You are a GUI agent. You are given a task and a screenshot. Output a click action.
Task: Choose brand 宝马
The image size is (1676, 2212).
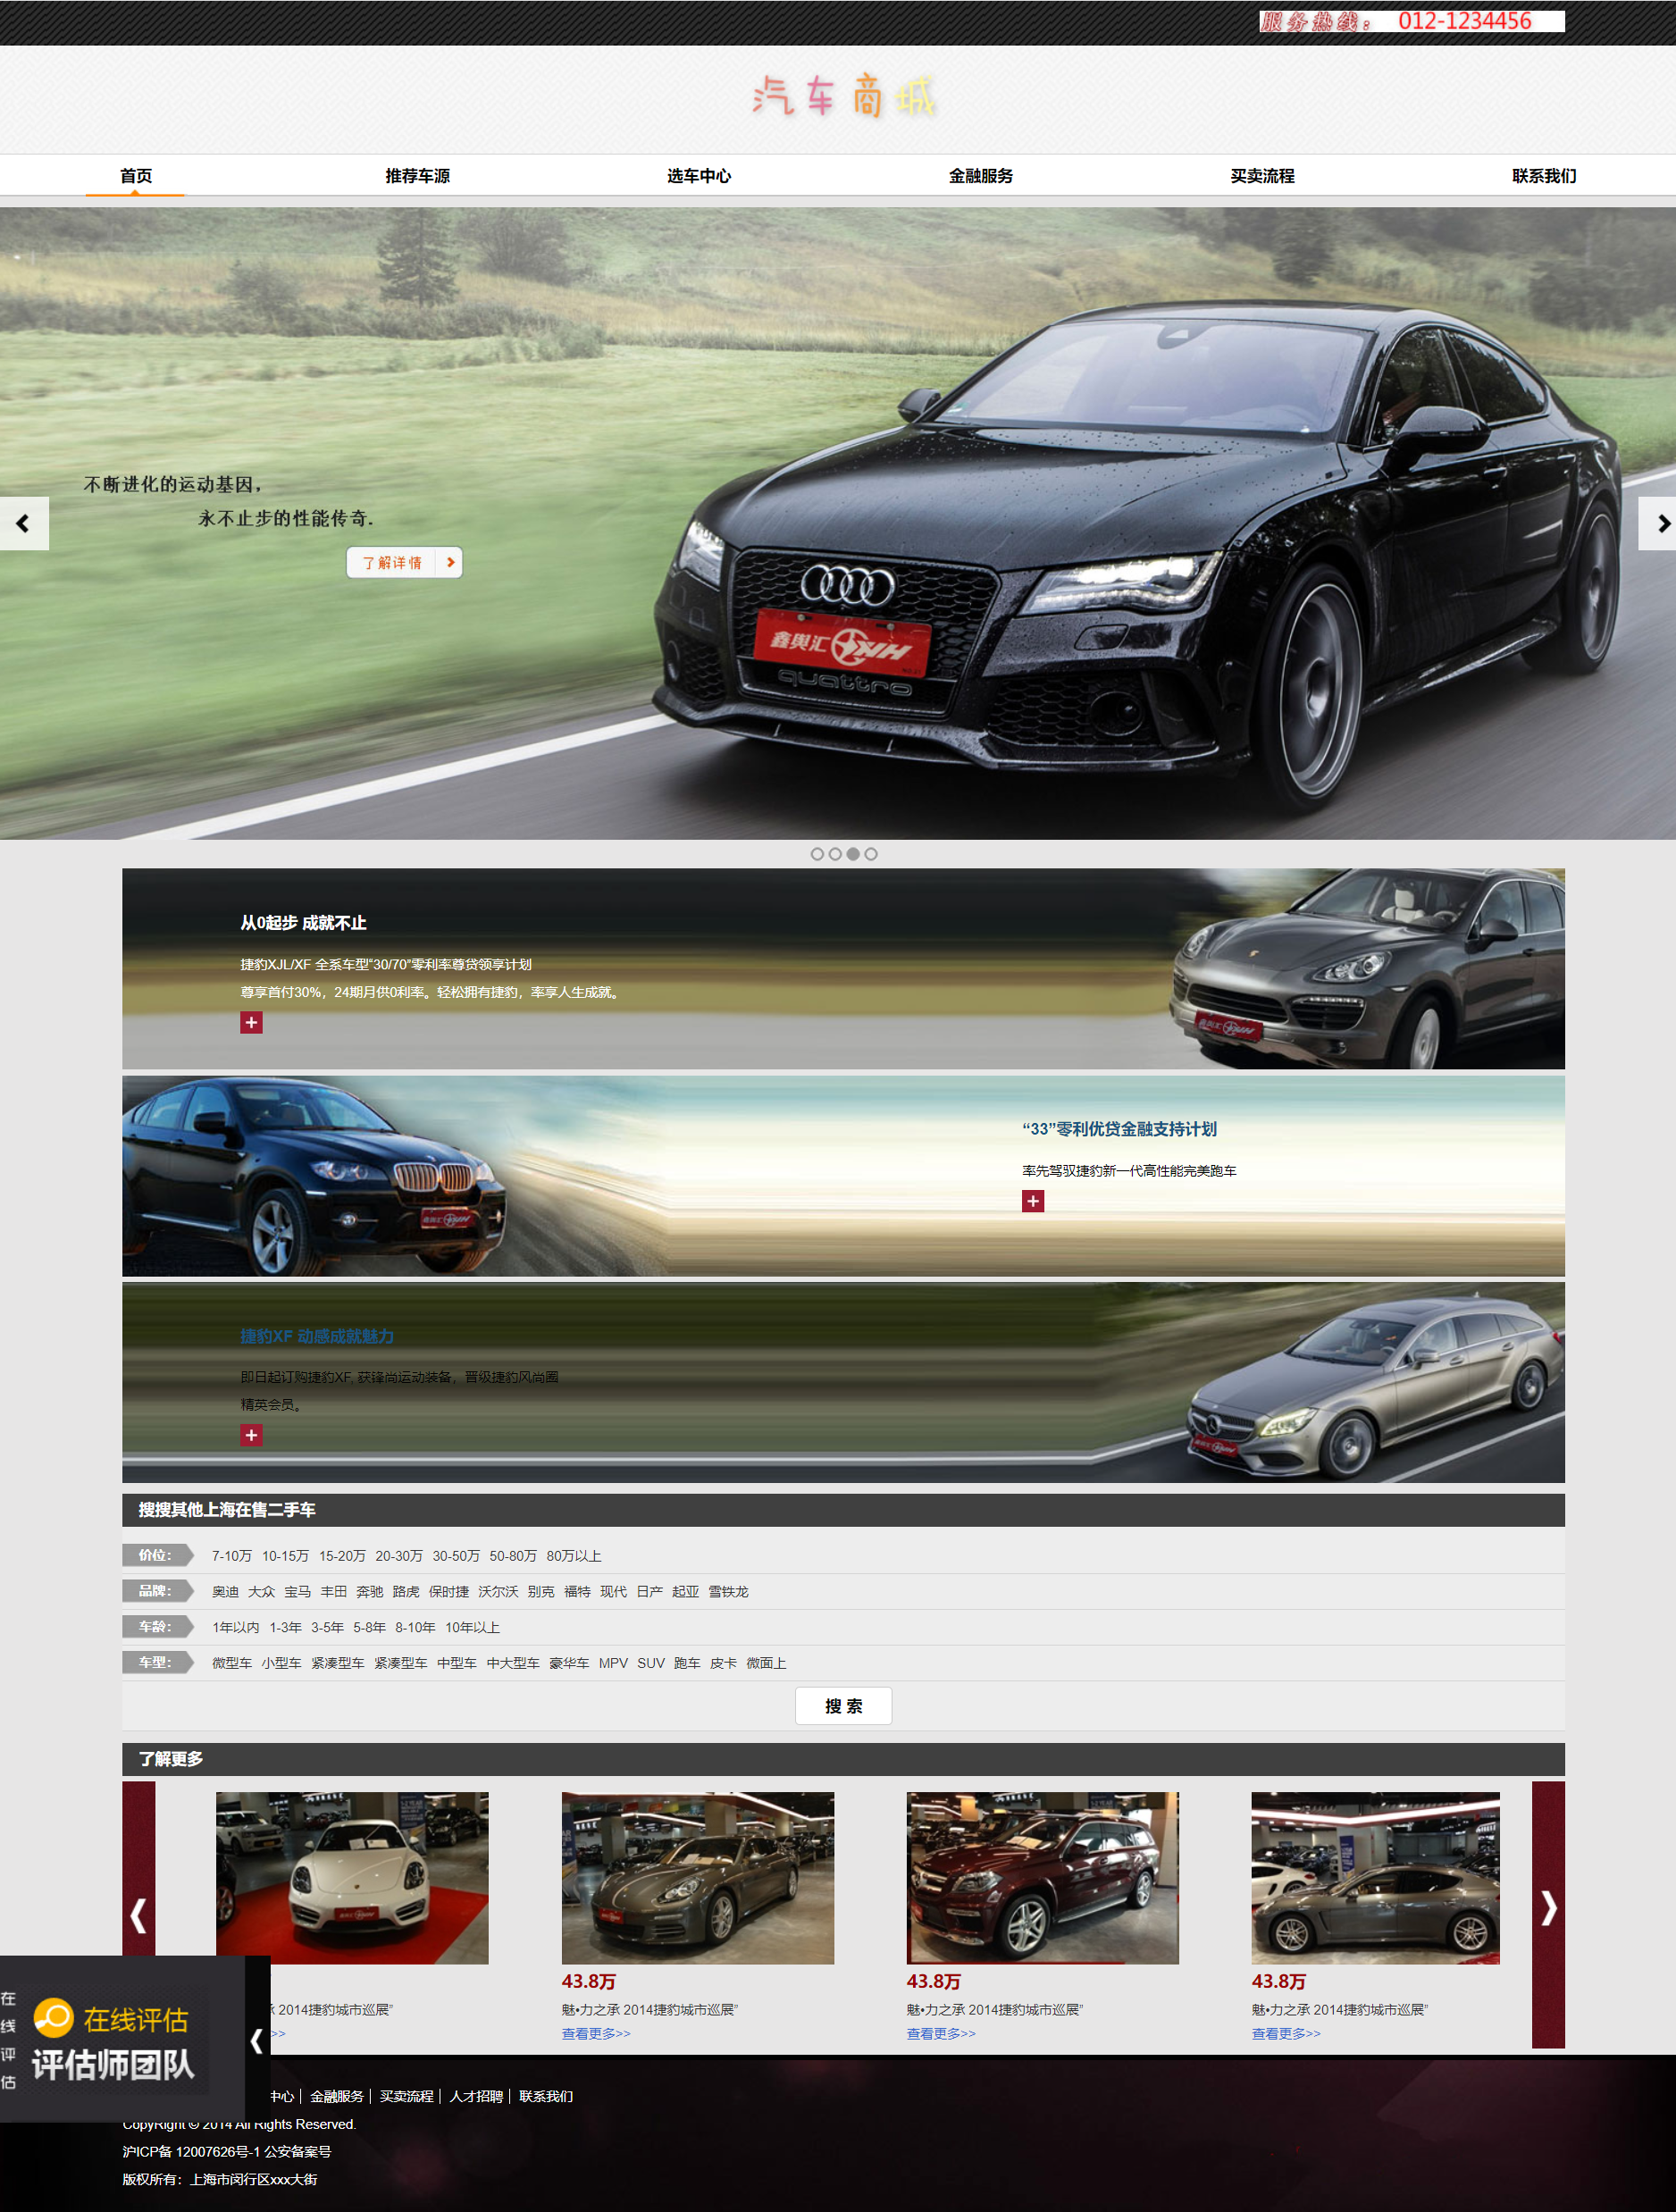[297, 1592]
